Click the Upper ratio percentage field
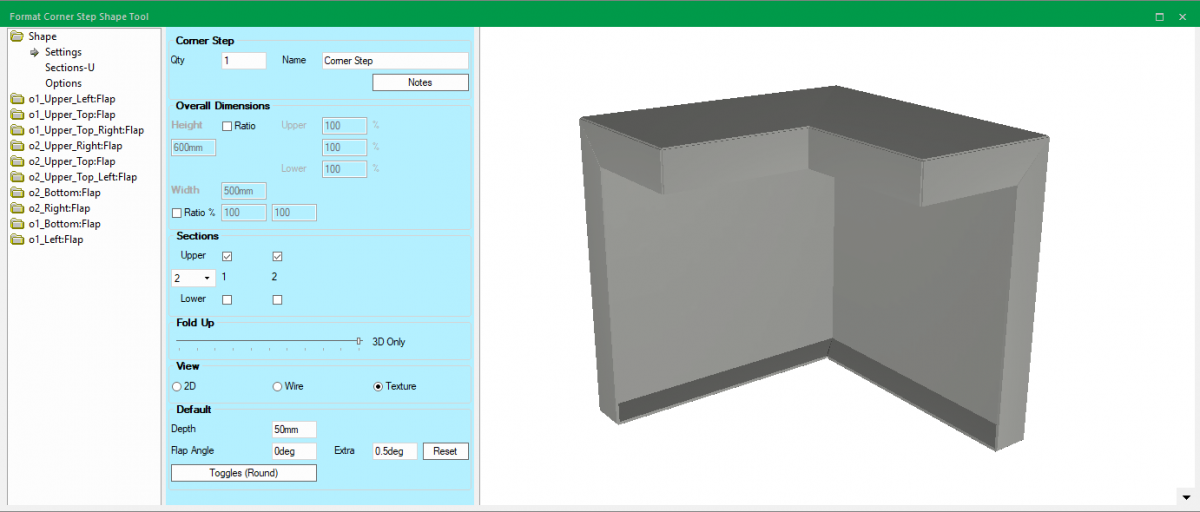Screen dimensions: 1200x512 coord(344,126)
